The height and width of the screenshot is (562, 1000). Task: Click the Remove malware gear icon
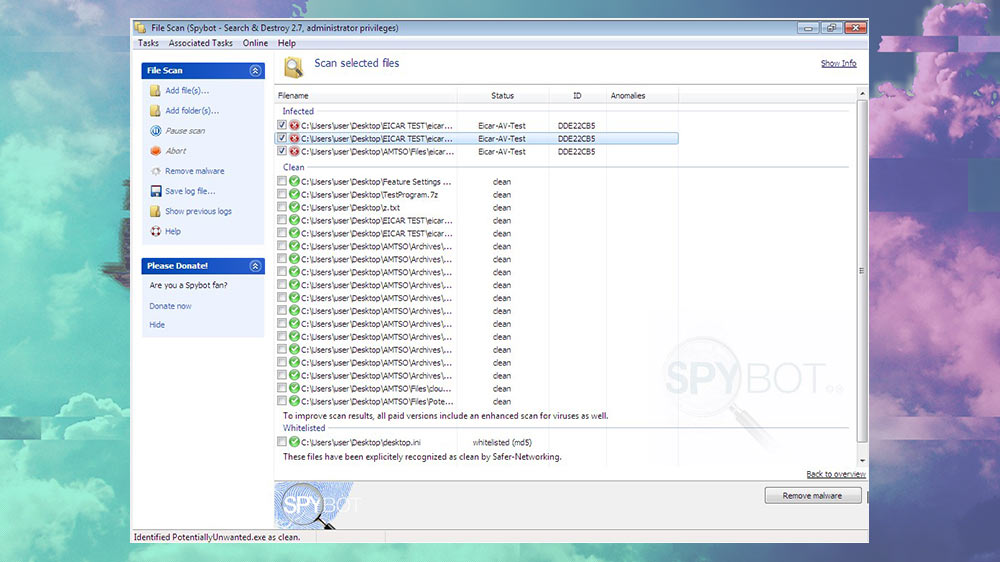[x=155, y=171]
